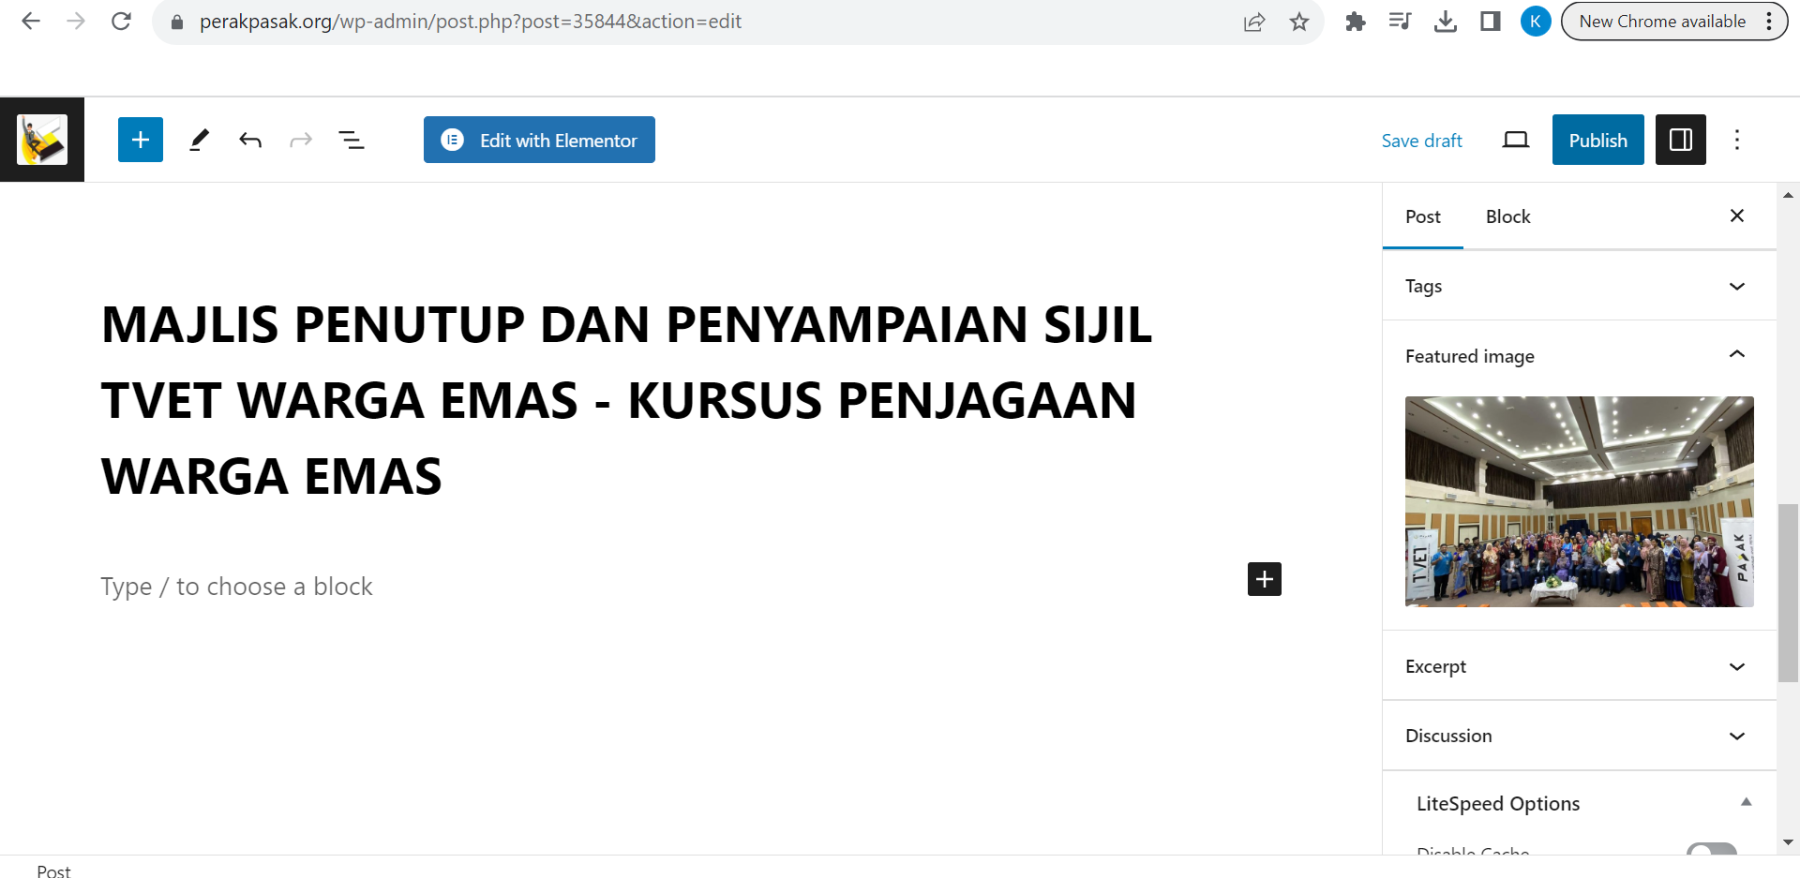Switch to the Post tab

tap(1422, 217)
